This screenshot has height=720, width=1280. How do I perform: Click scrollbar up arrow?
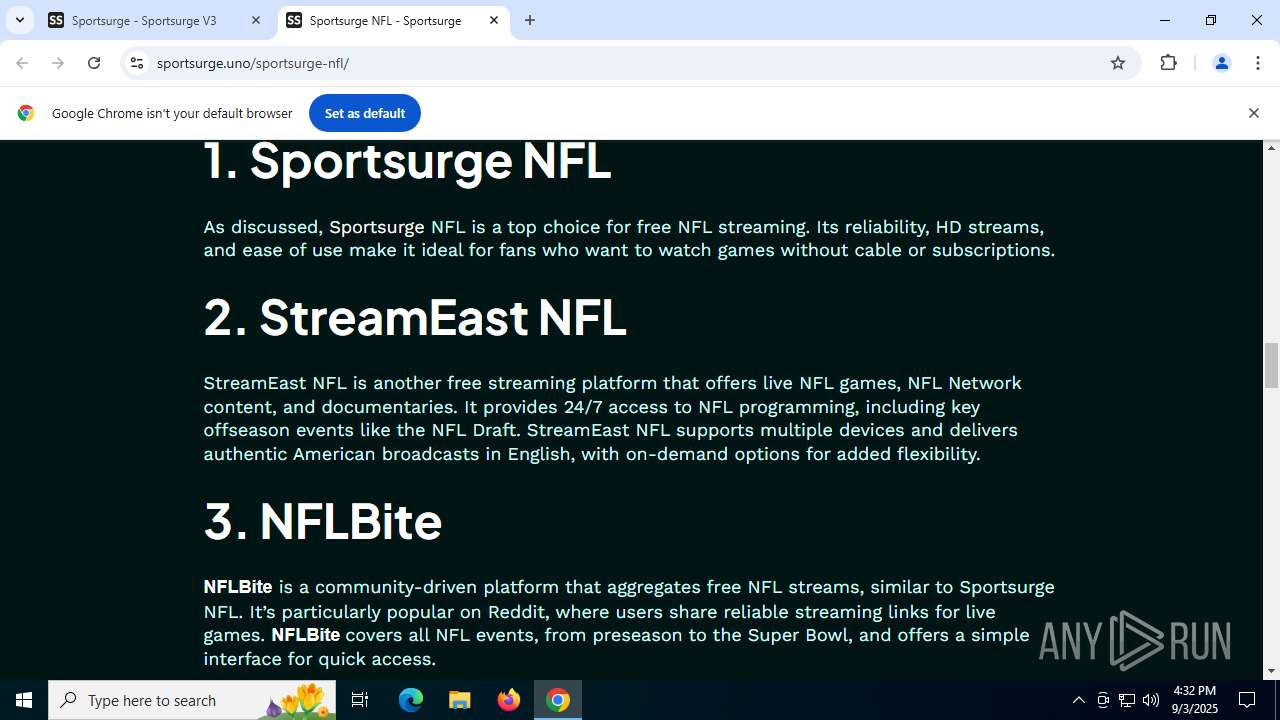pyautogui.click(x=1272, y=148)
